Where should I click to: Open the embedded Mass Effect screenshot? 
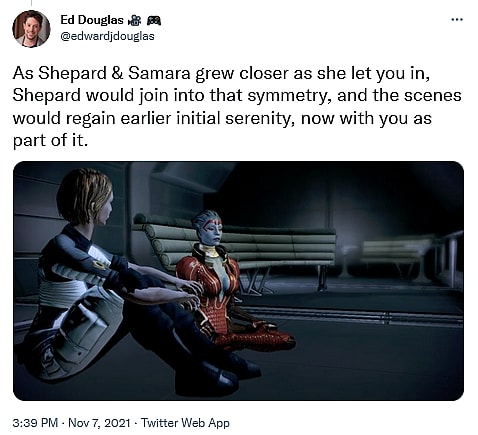pyautogui.click(x=238, y=281)
